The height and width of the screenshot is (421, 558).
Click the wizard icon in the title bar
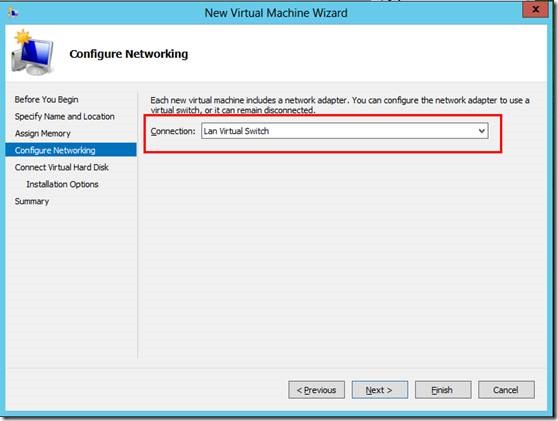click(13, 13)
